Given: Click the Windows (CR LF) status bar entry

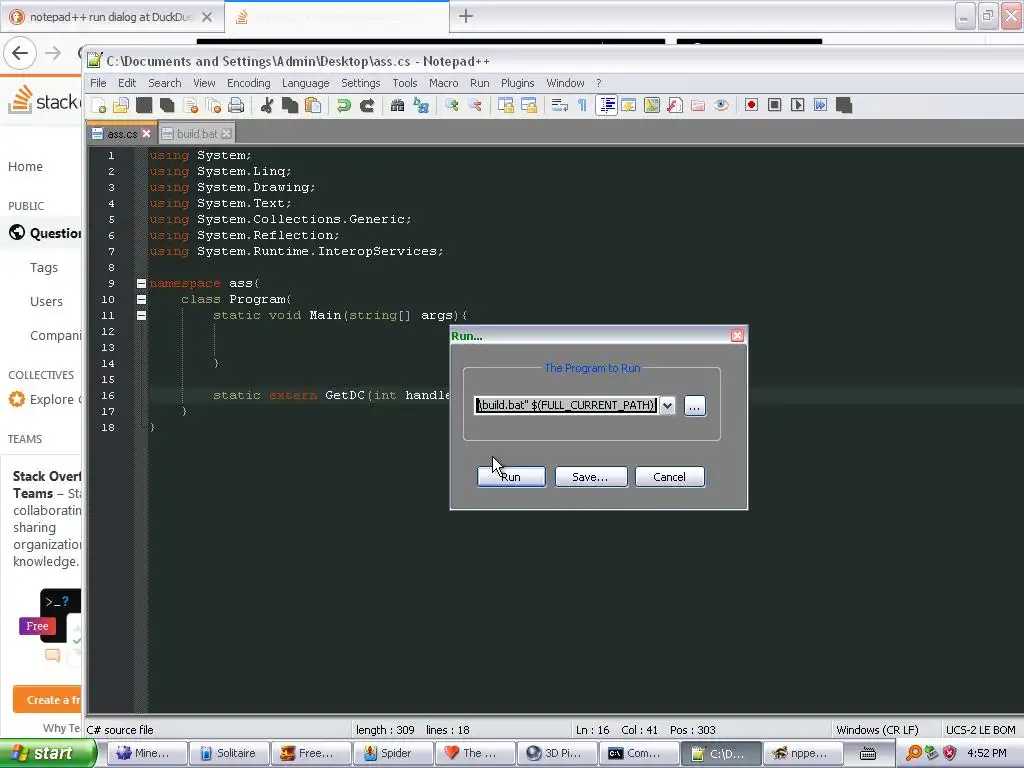Looking at the screenshot, I should coord(877,729).
